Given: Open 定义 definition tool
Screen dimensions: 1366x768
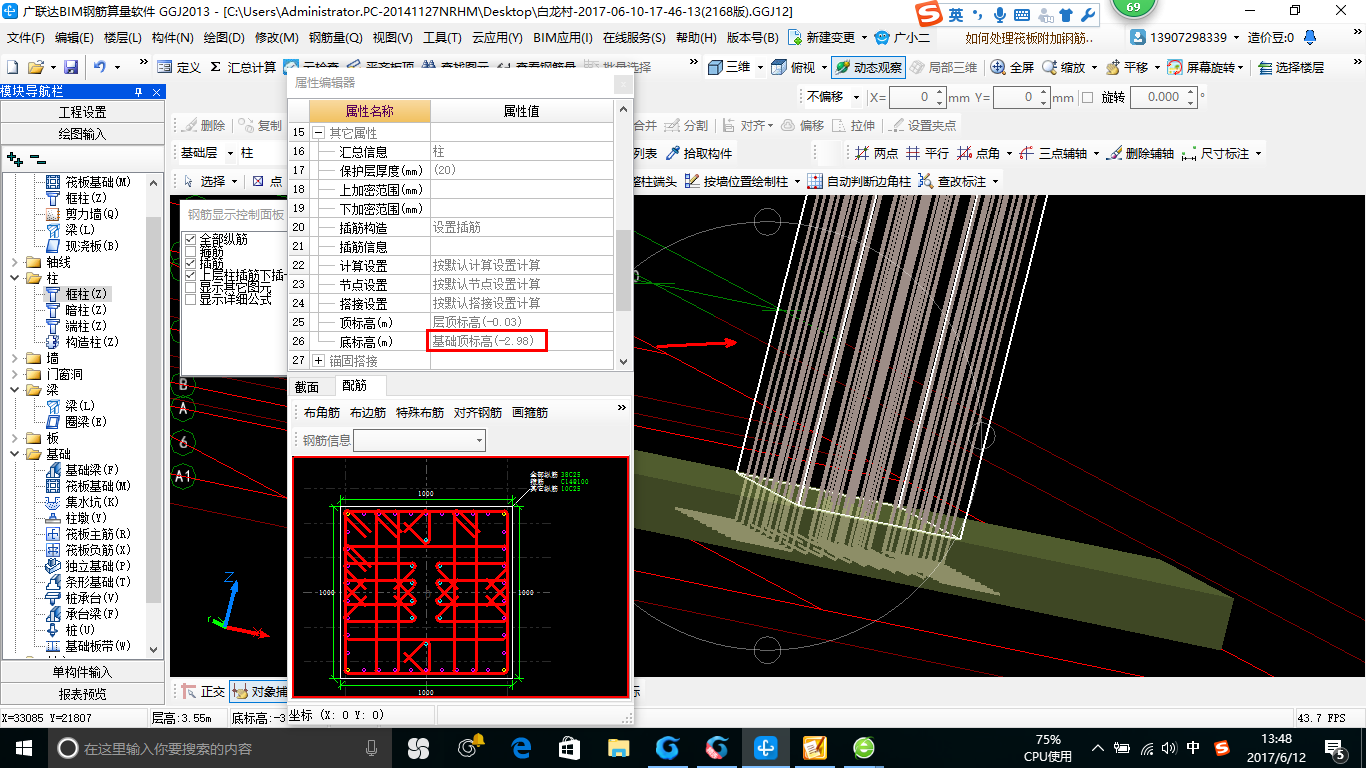Looking at the screenshot, I should tap(178, 67).
